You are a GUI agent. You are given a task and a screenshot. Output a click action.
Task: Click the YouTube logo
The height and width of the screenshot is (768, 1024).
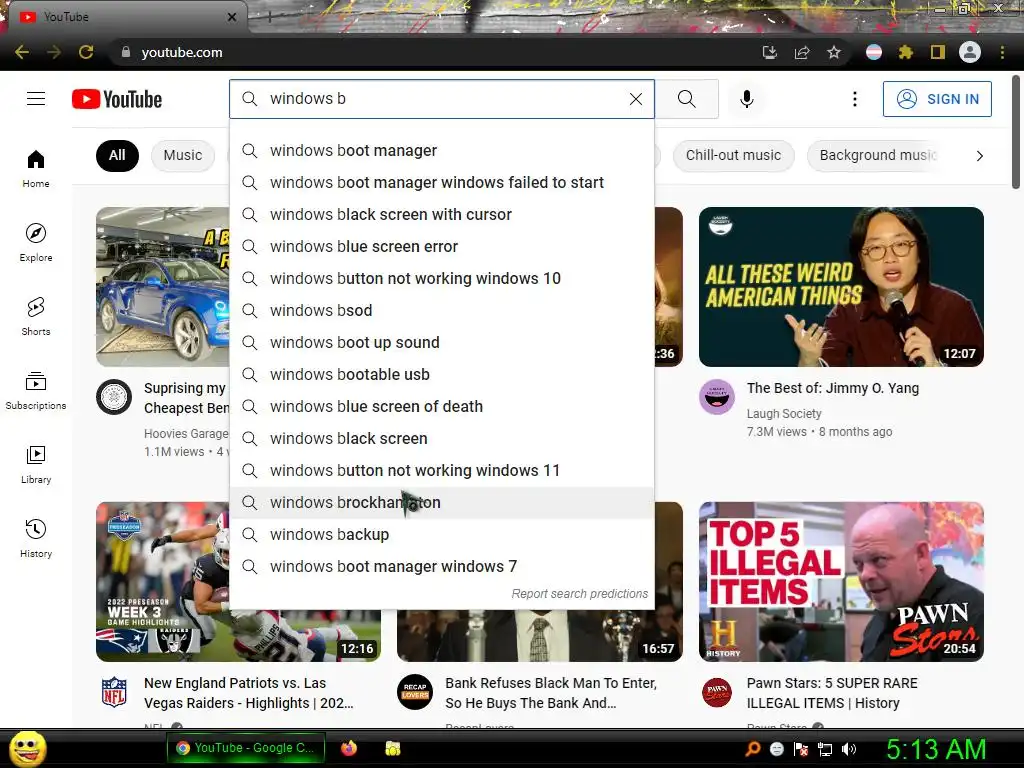click(x=117, y=99)
